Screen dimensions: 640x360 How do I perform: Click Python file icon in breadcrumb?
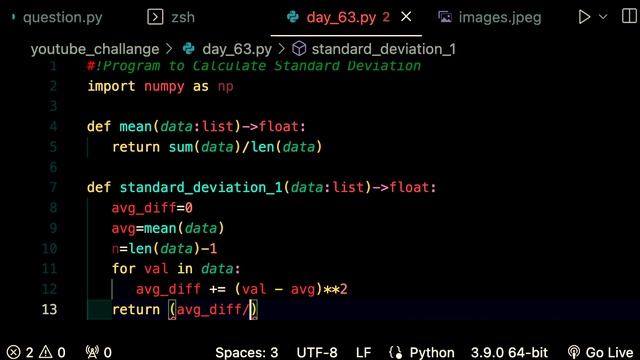coord(189,49)
